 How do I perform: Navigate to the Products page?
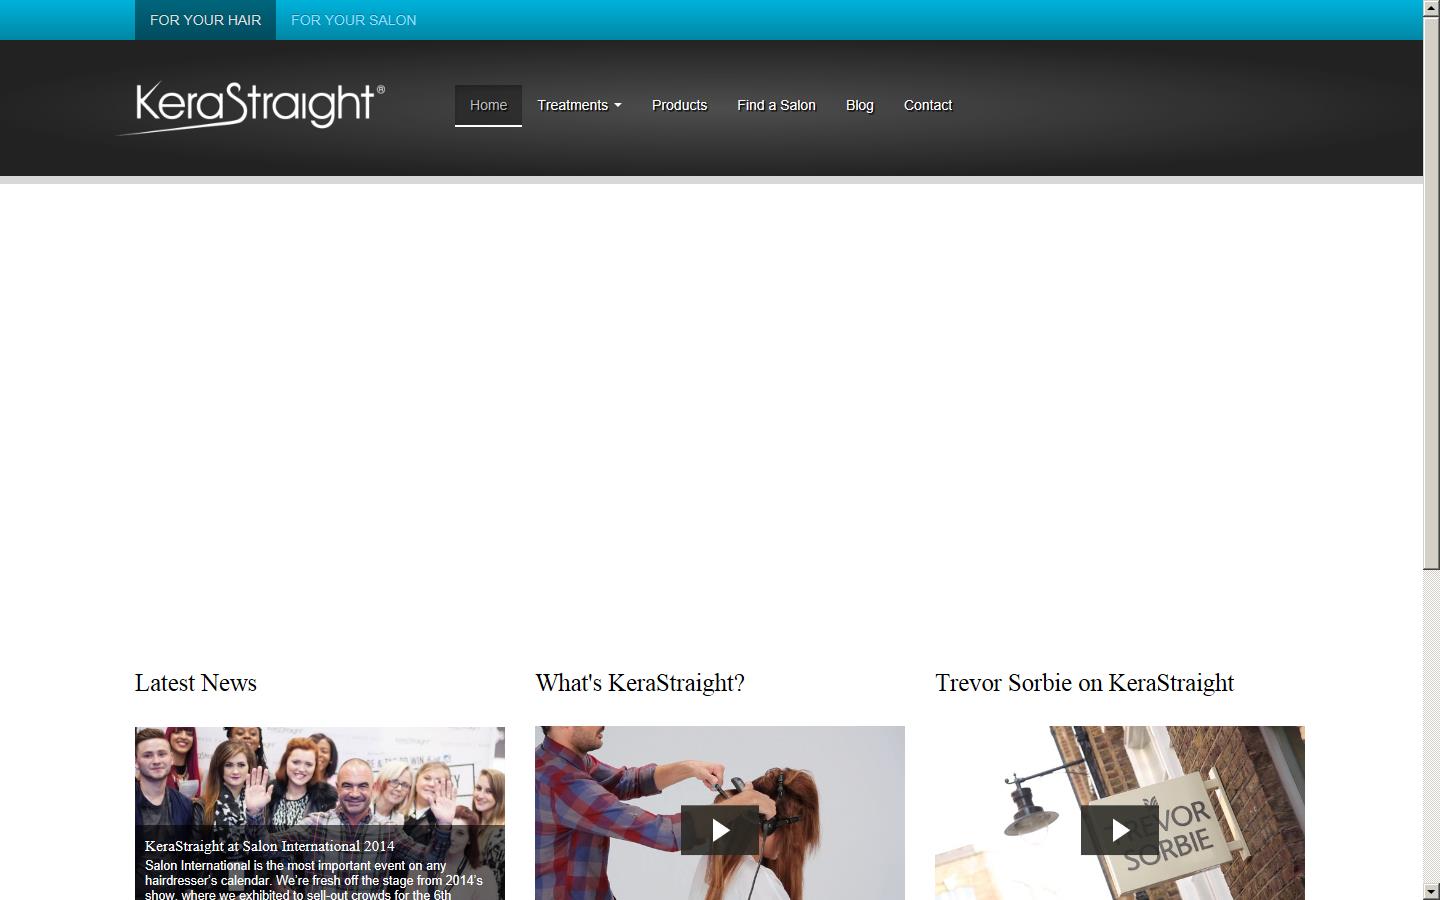679,105
